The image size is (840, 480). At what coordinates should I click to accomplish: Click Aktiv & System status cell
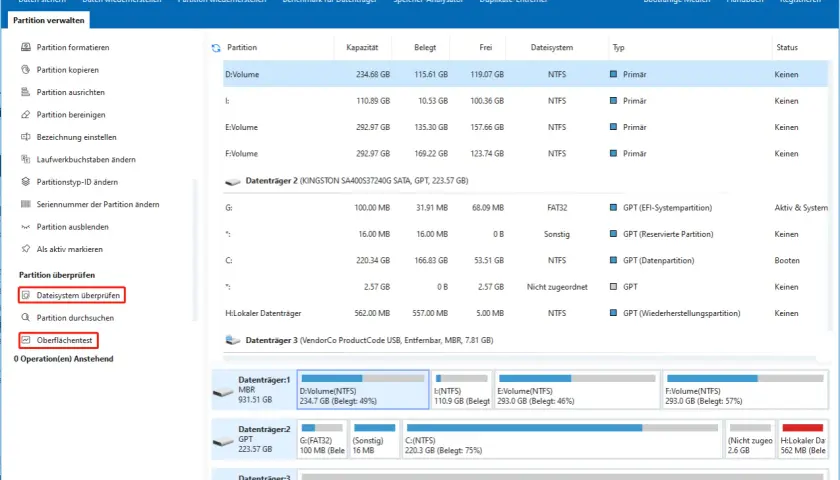(801, 207)
